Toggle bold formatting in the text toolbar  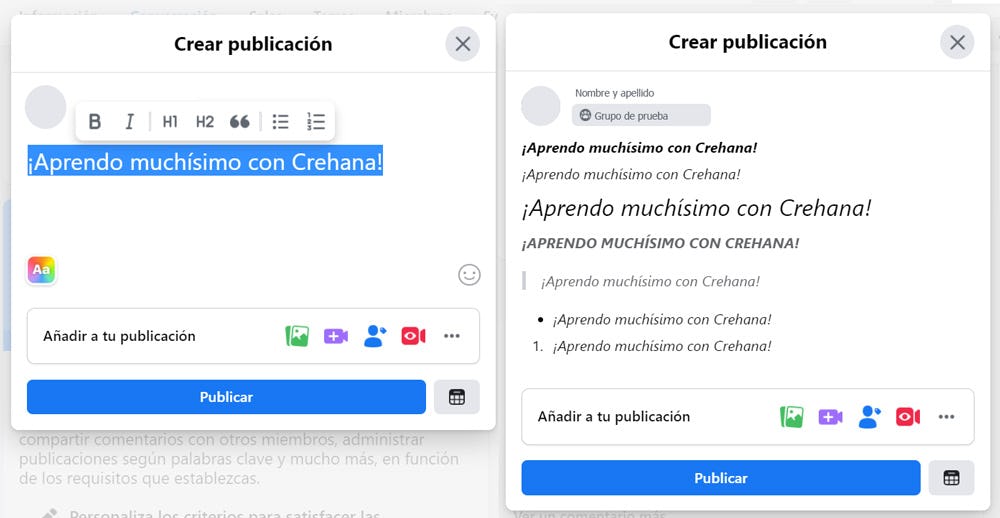tap(95, 122)
